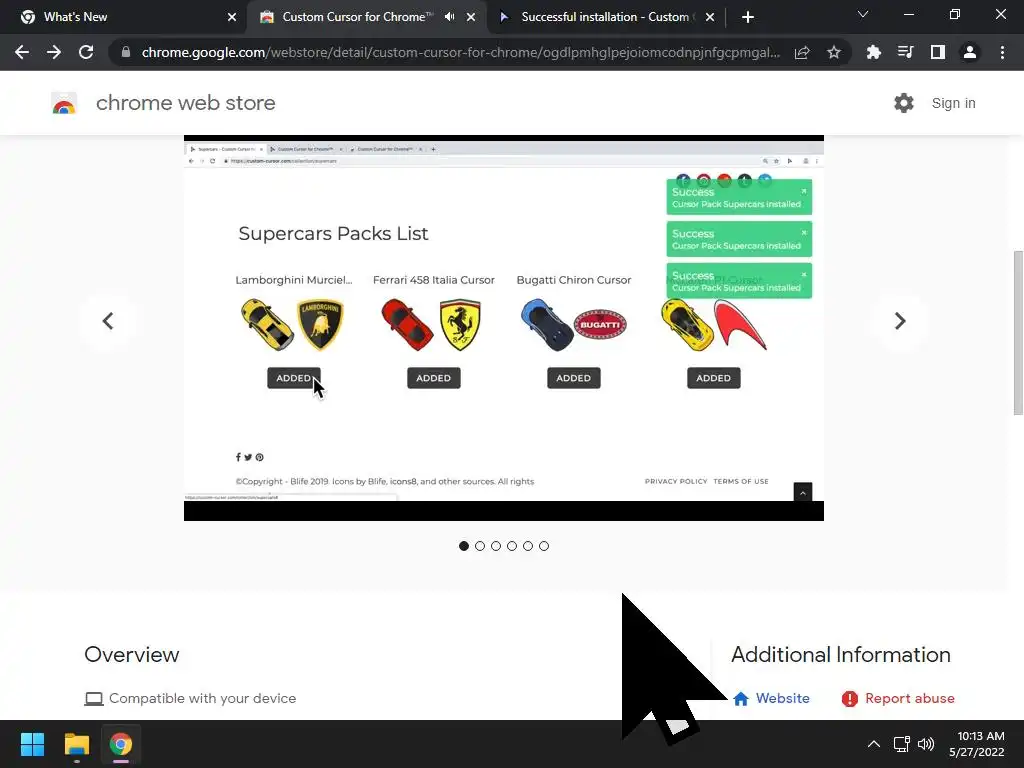Click the chrome web store title
The height and width of the screenshot is (768, 1024).
[x=185, y=103]
